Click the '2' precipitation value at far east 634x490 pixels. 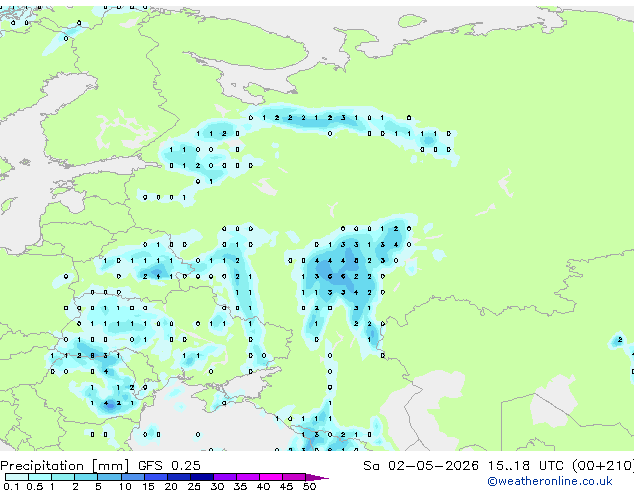(620, 340)
